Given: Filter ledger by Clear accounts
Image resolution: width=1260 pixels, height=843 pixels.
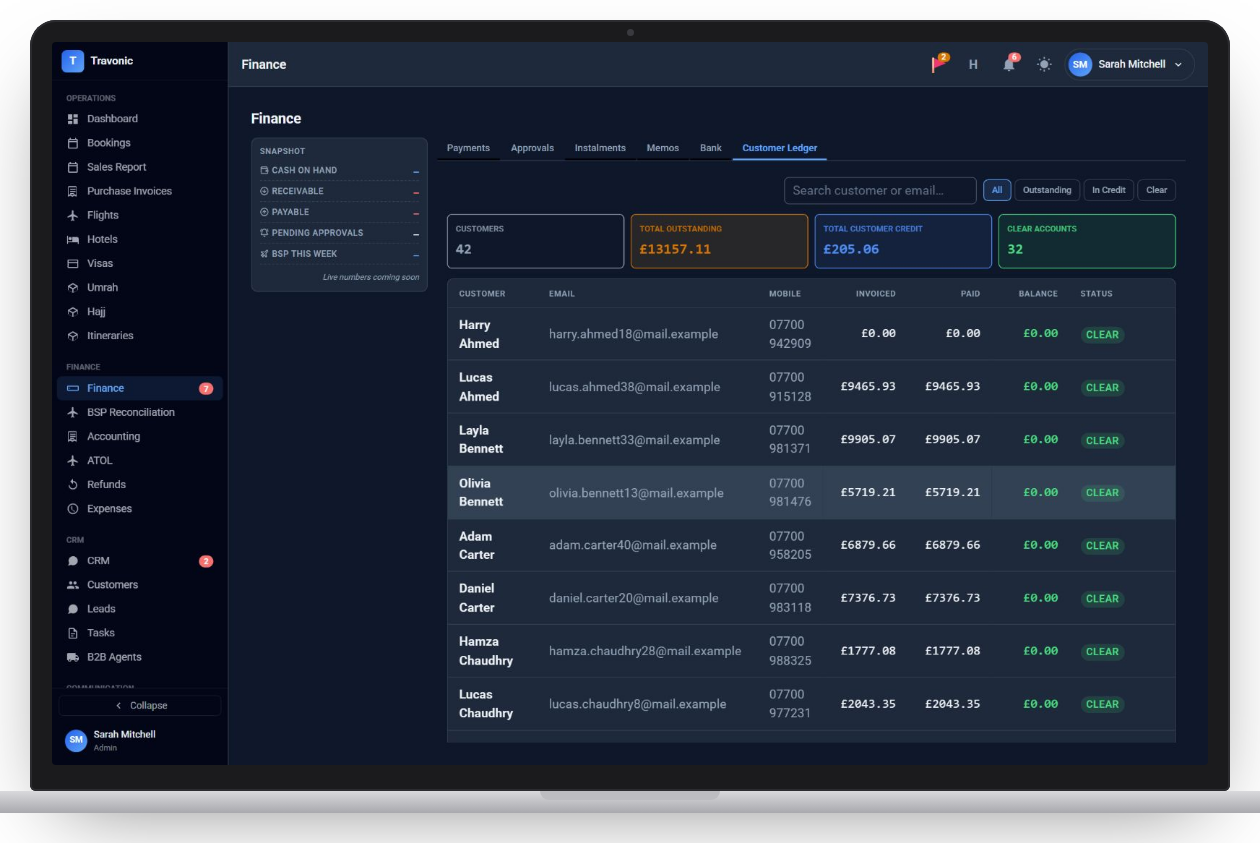Looking at the screenshot, I should [x=1156, y=190].
